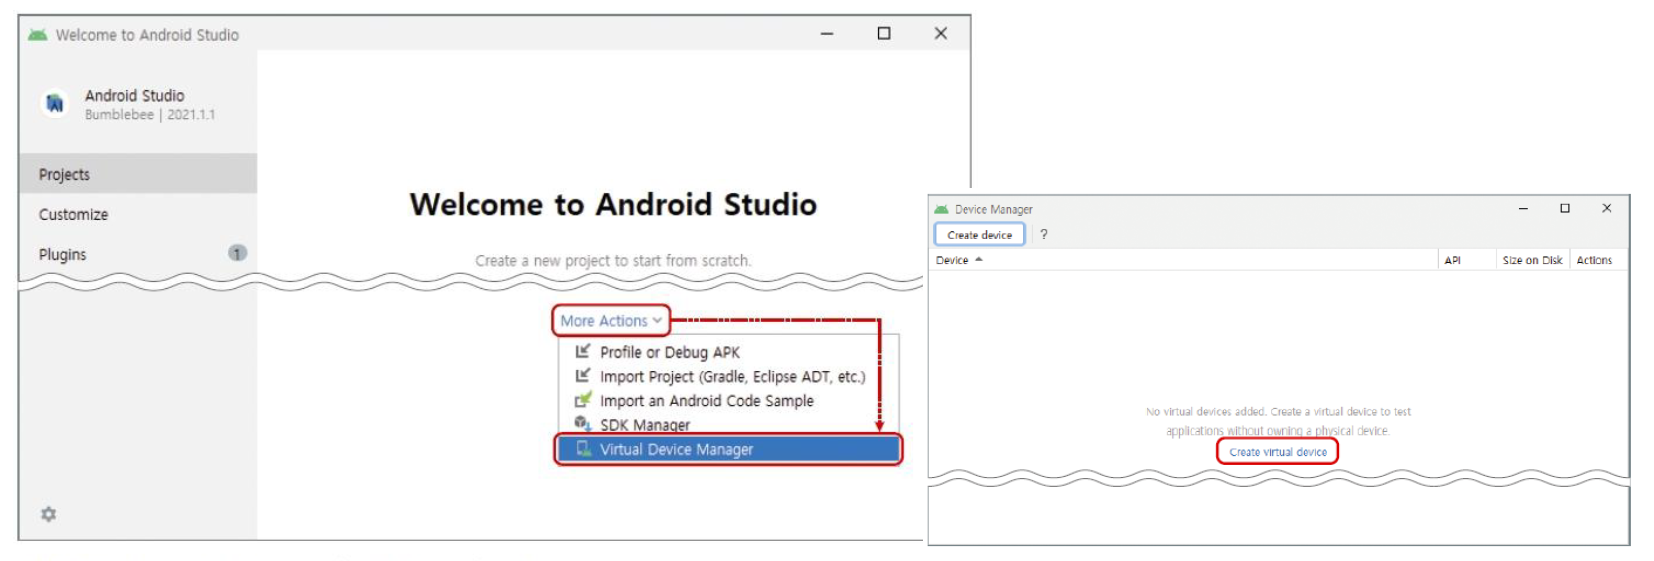This screenshot has width=1654, height=561.
Task: Click the Android icon in Welcome title bar
Action: (x=38, y=35)
